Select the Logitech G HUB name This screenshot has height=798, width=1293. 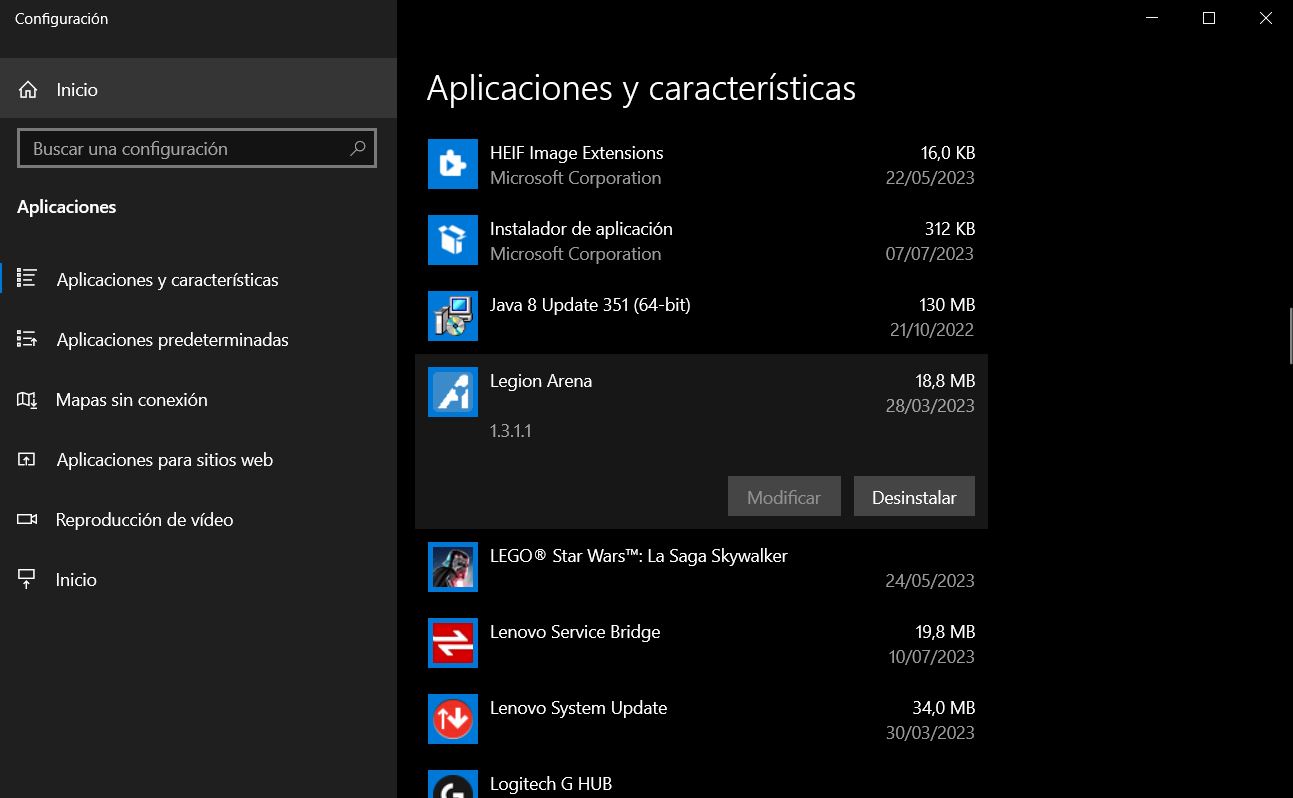tap(551, 784)
